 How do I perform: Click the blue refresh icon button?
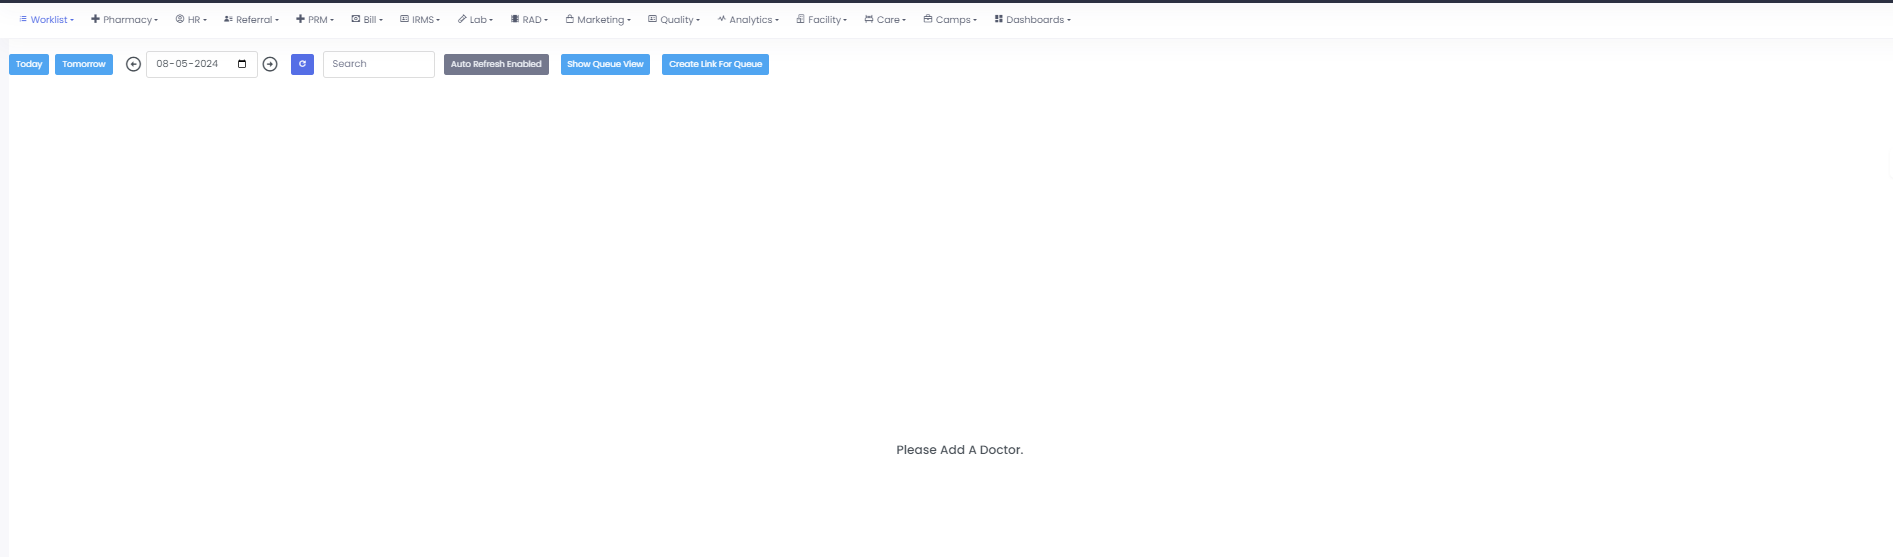(302, 64)
